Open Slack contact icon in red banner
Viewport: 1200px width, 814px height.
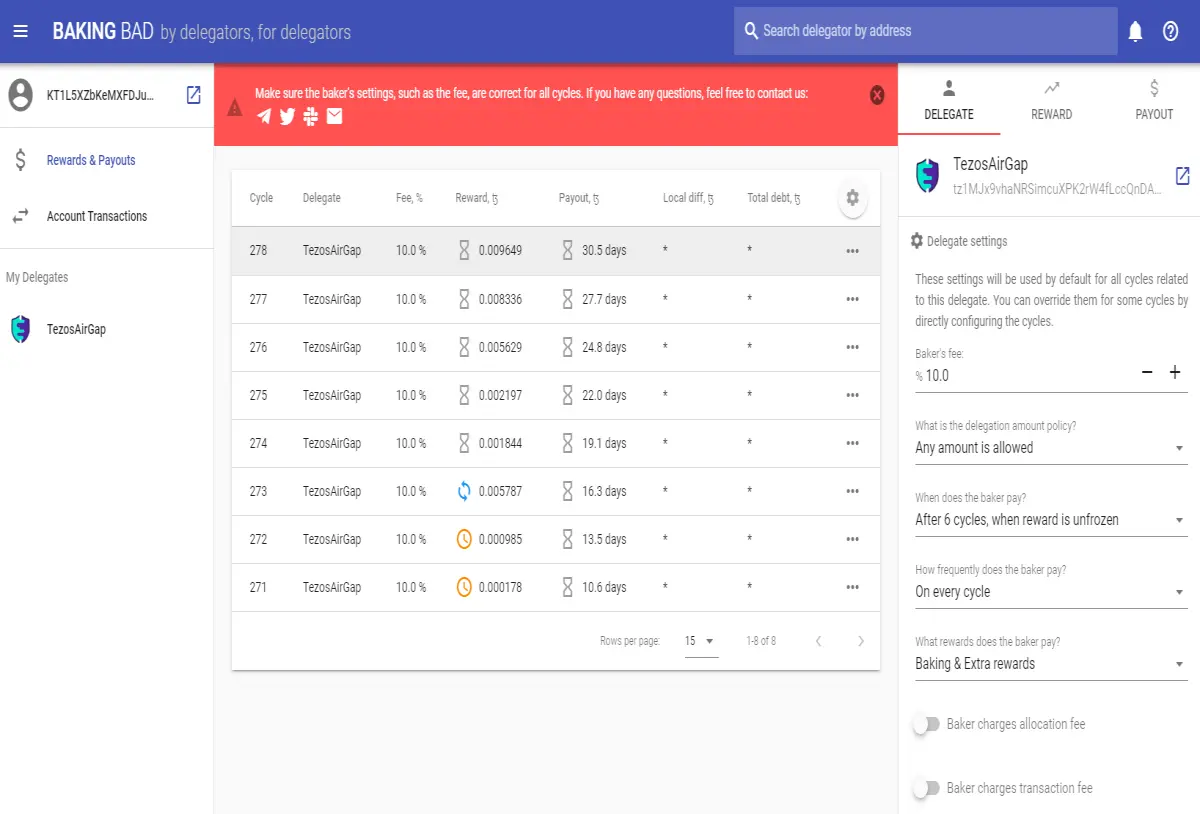coord(311,116)
